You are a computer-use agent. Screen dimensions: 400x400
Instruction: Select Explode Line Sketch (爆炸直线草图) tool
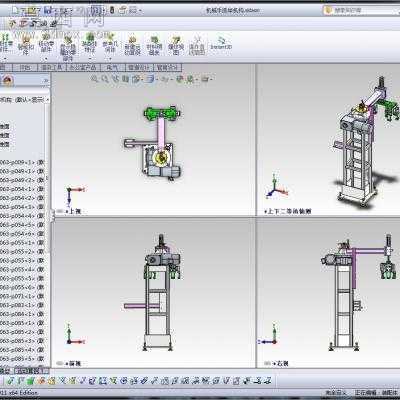(x=197, y=45)
